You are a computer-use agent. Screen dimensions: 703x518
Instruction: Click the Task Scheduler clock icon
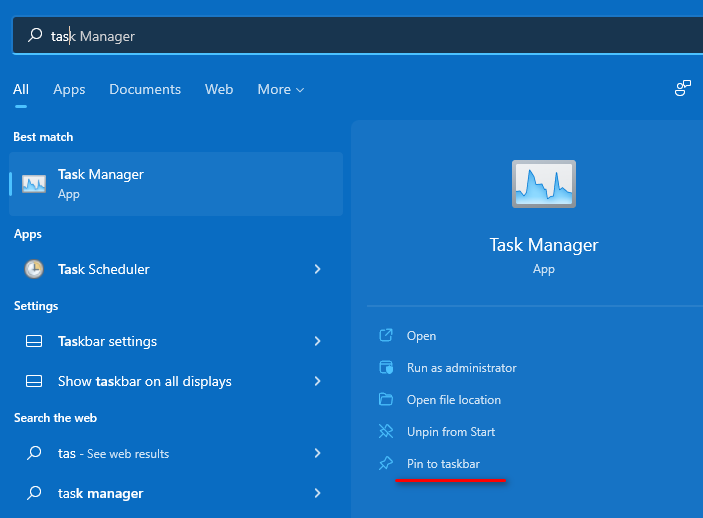click(34, 269)
